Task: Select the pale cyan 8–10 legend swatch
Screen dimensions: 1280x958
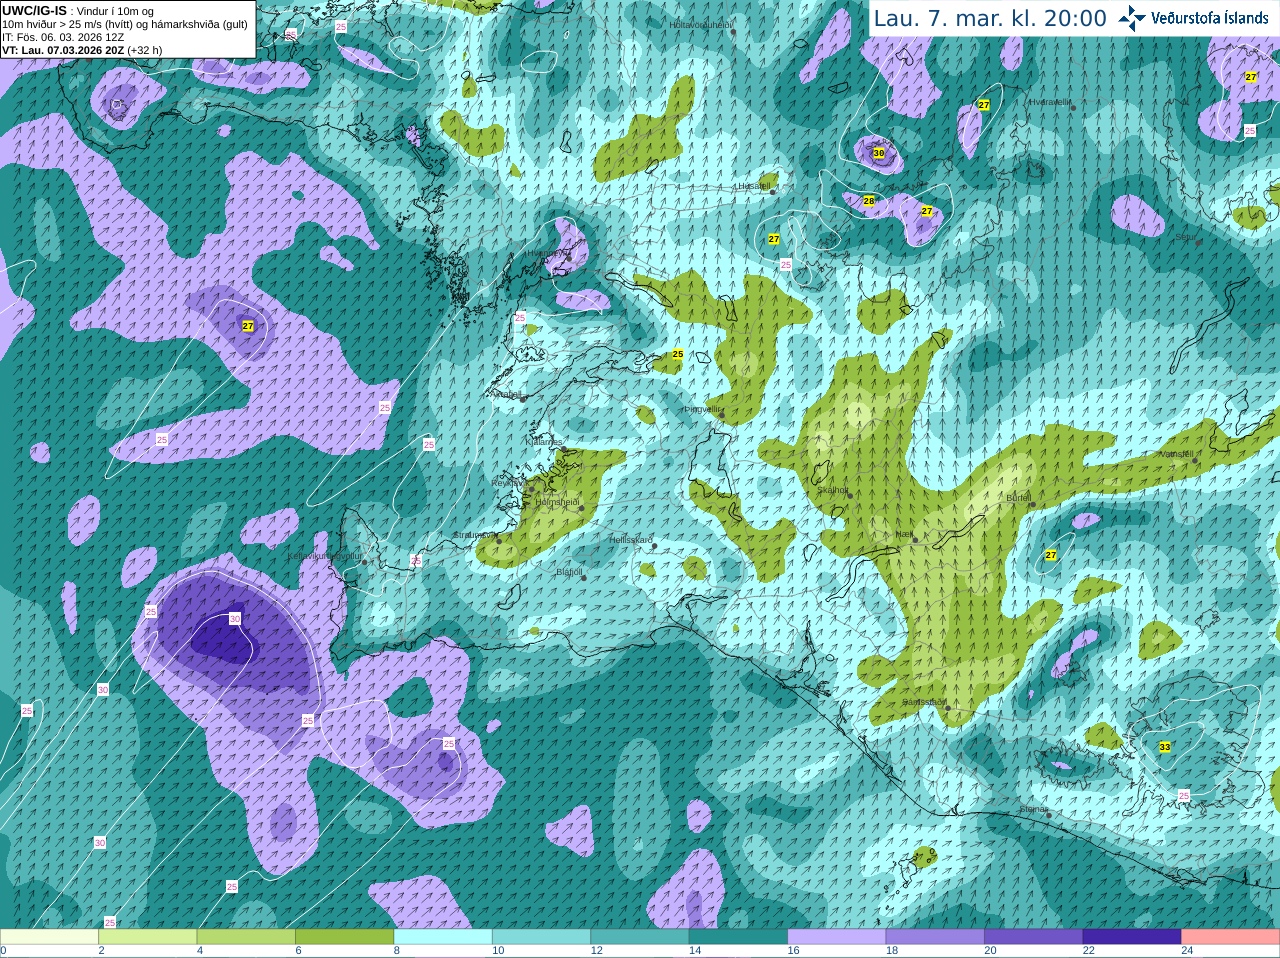Action: tap(443, 937)
